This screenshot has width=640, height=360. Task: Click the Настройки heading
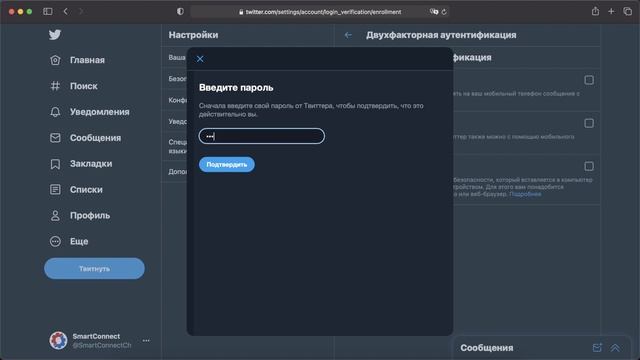193,35
